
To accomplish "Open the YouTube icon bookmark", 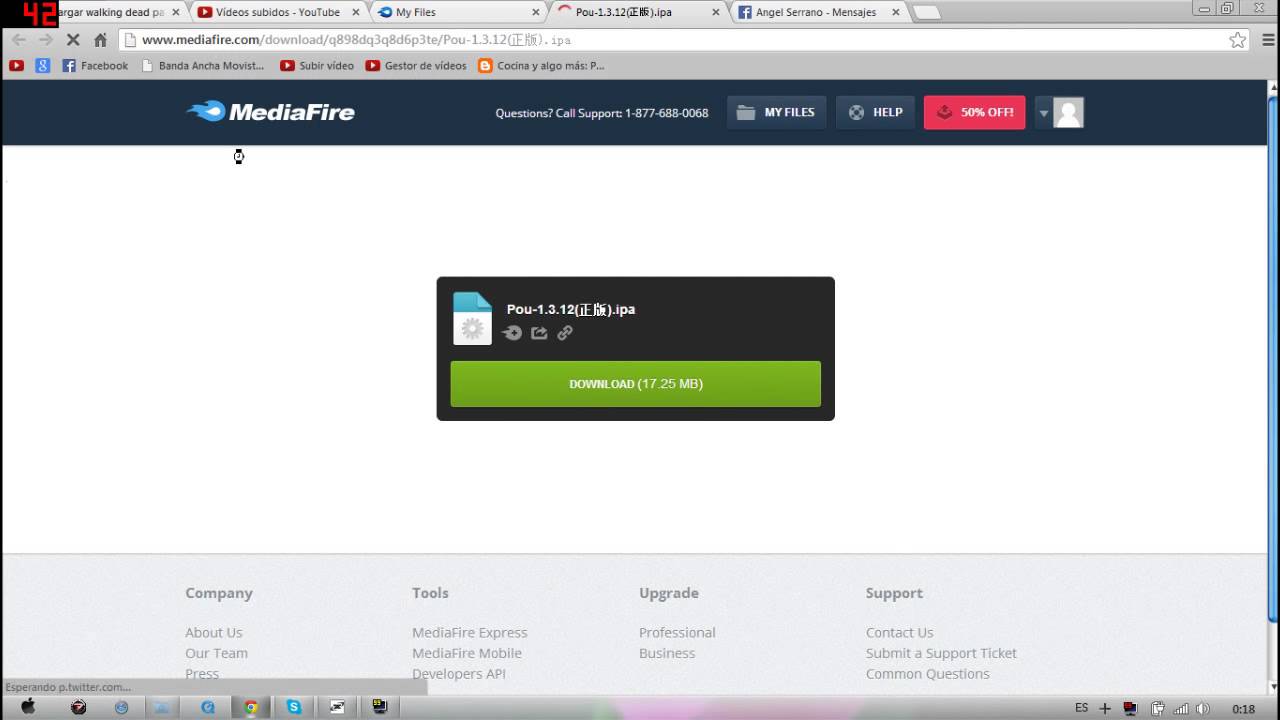I will coord(16,66).
